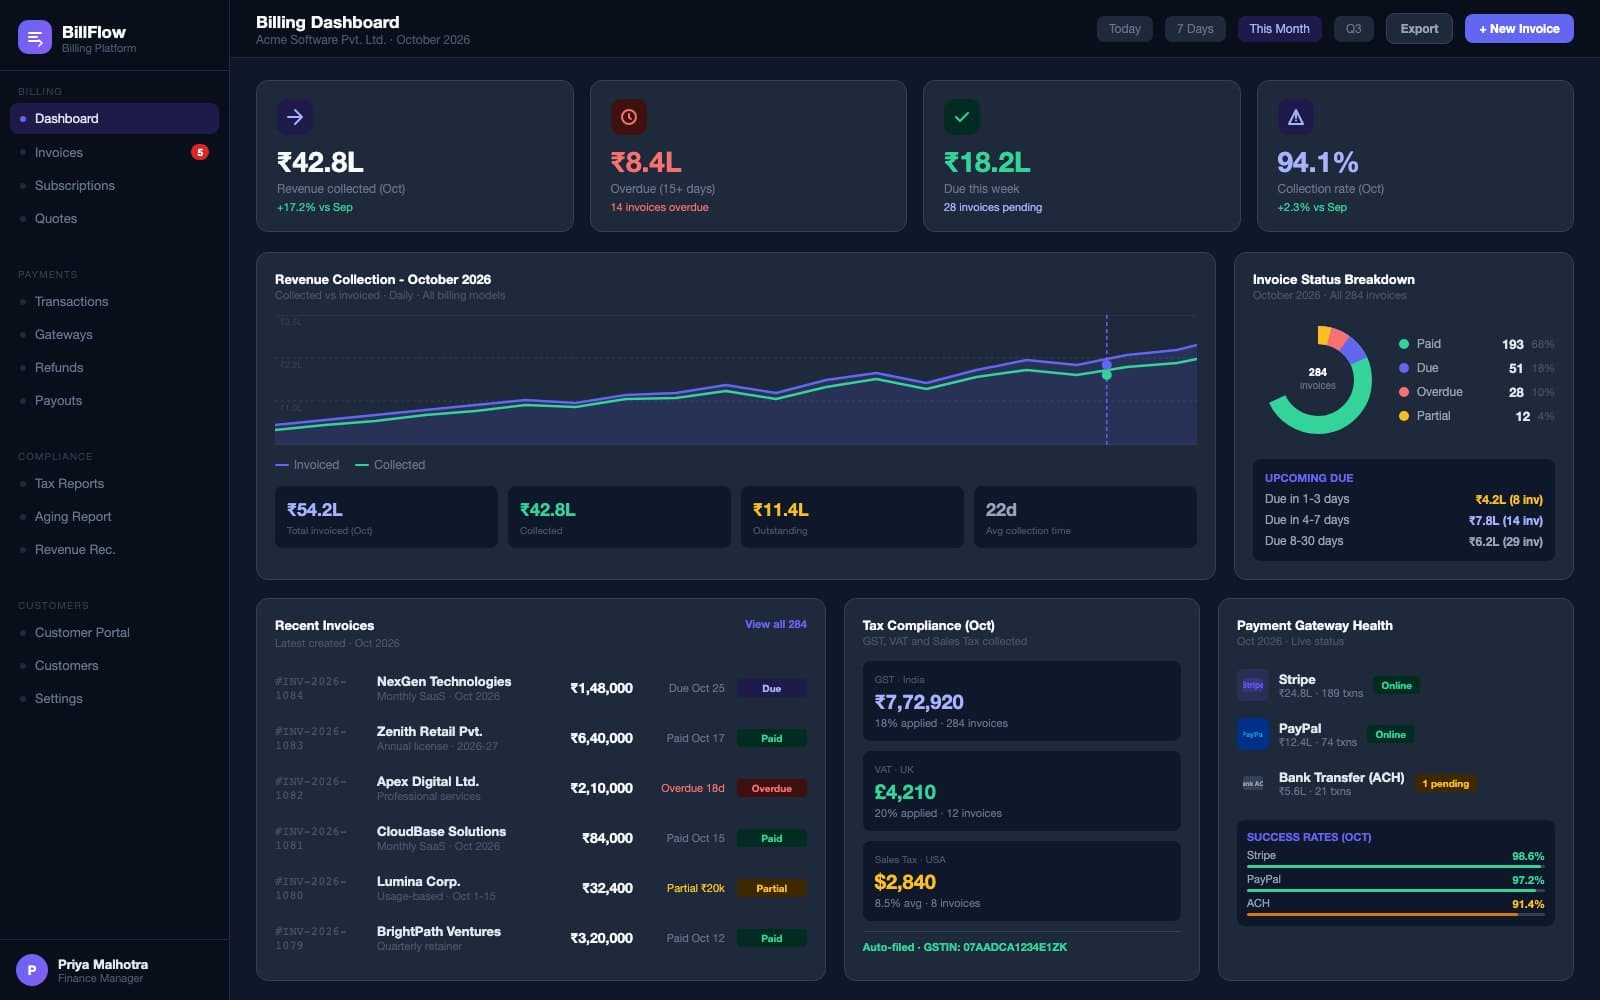Click the invoice status donut chart

pos(1318,380)
